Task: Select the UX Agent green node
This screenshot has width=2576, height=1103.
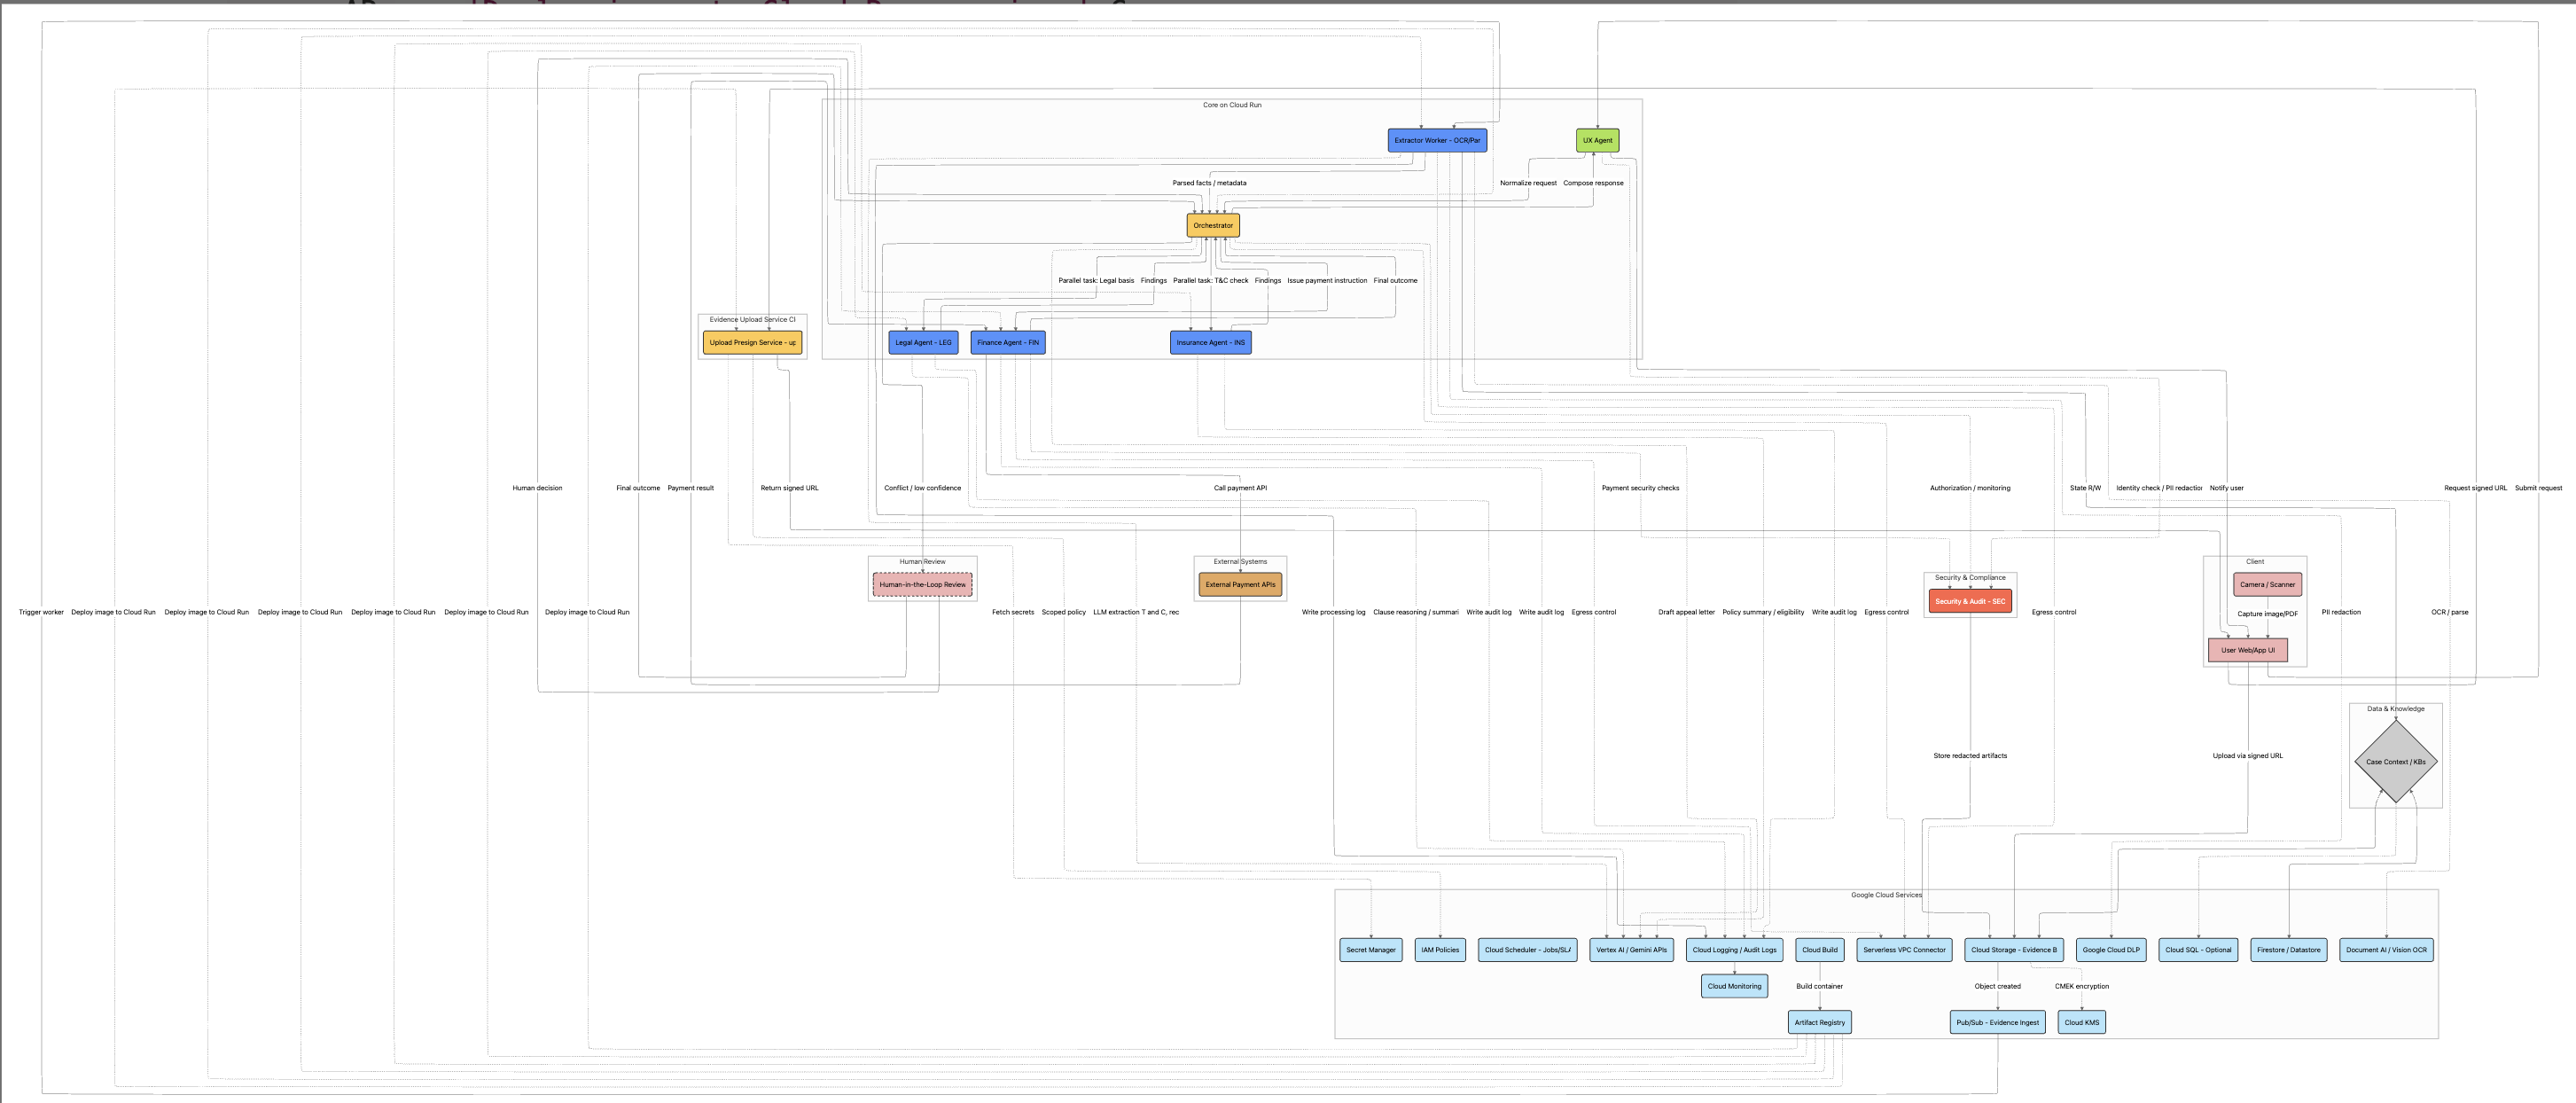Action: pos(1597,140)
